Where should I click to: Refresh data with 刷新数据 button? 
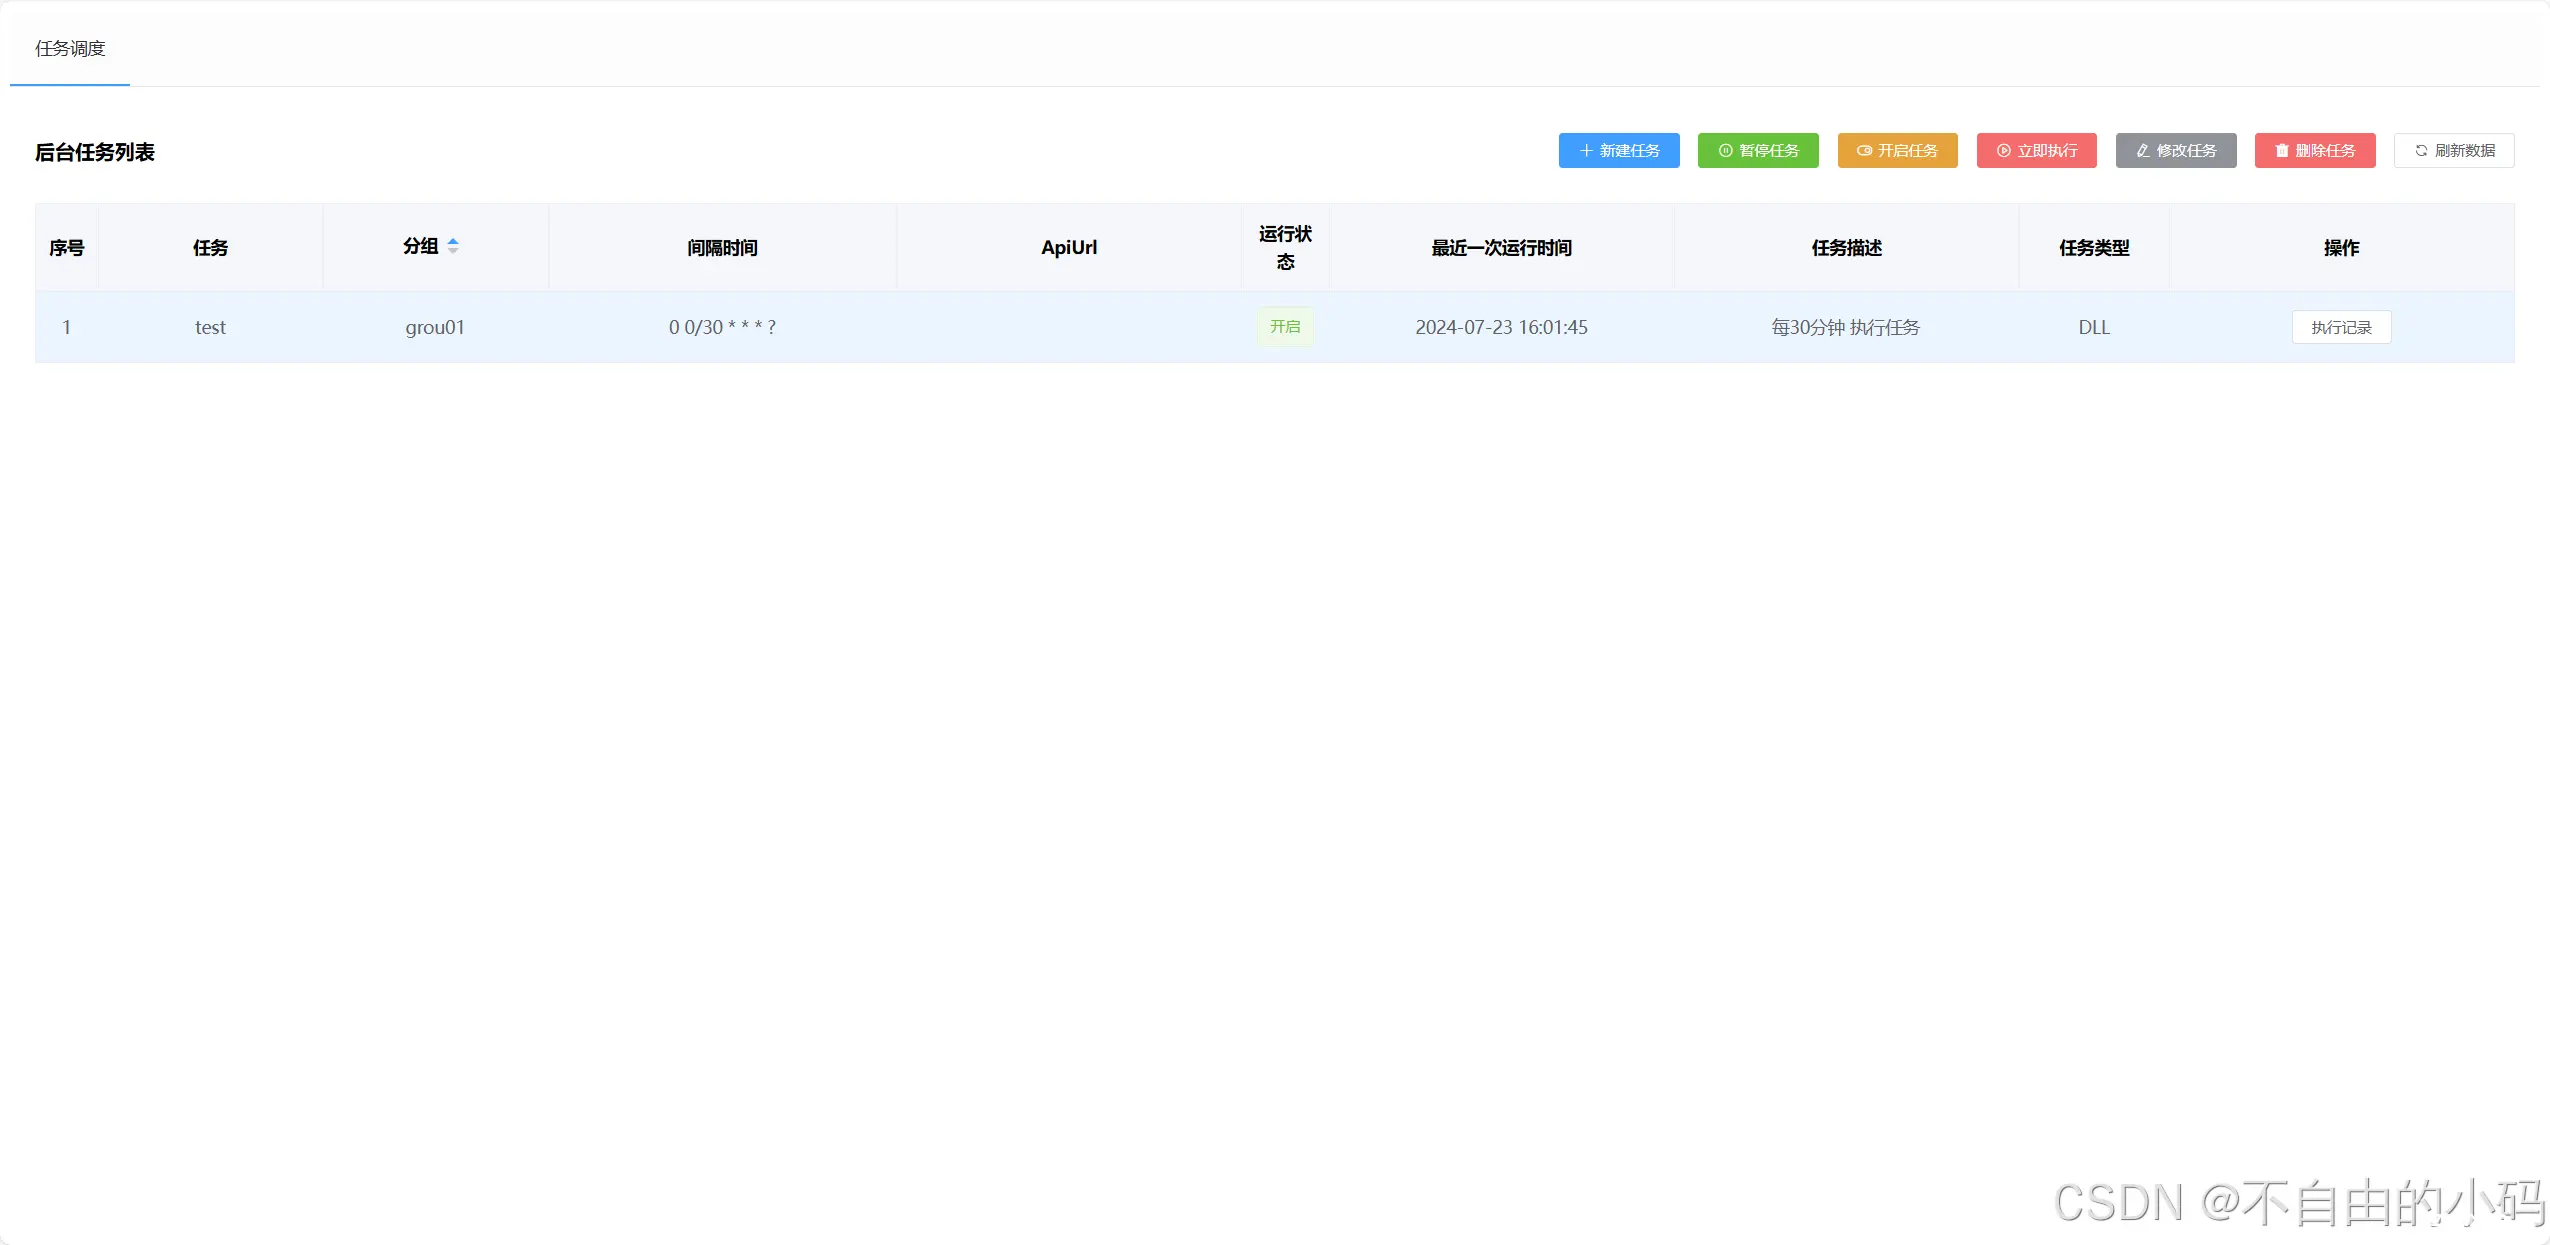(2454, 151)
